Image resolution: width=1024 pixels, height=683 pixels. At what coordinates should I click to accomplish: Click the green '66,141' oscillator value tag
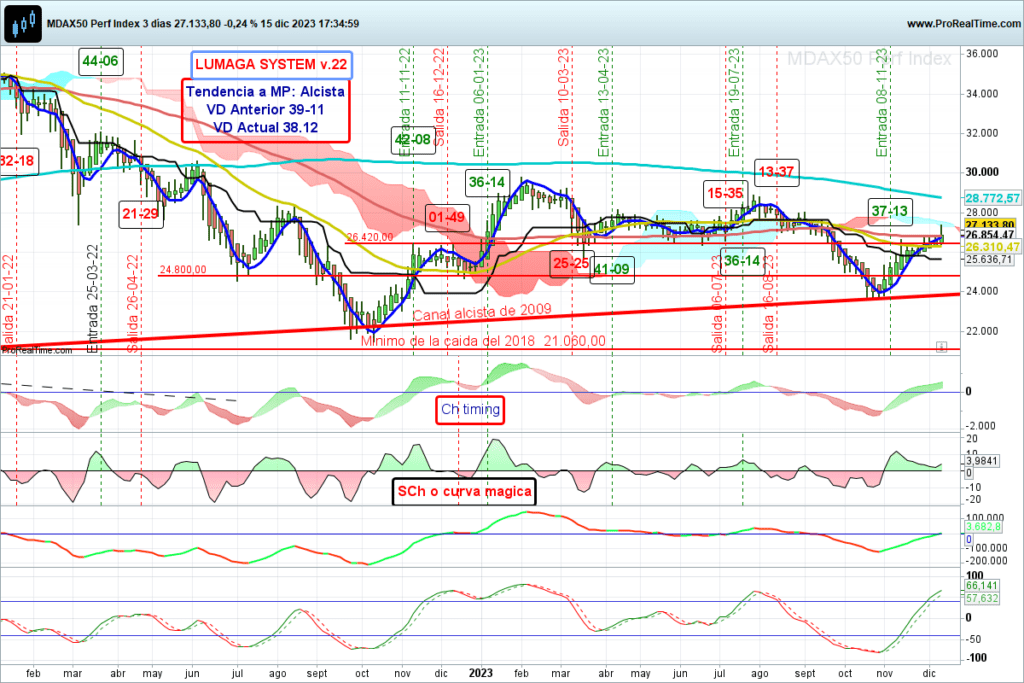[982, 586]
